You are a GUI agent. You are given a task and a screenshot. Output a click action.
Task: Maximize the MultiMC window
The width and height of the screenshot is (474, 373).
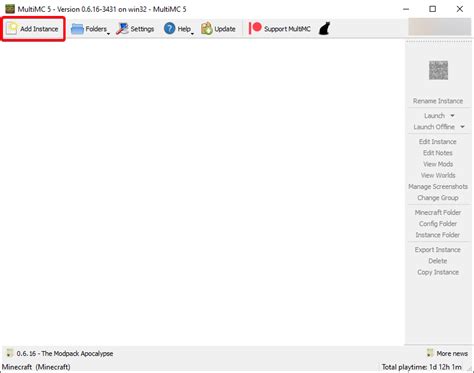click(432, 9)
